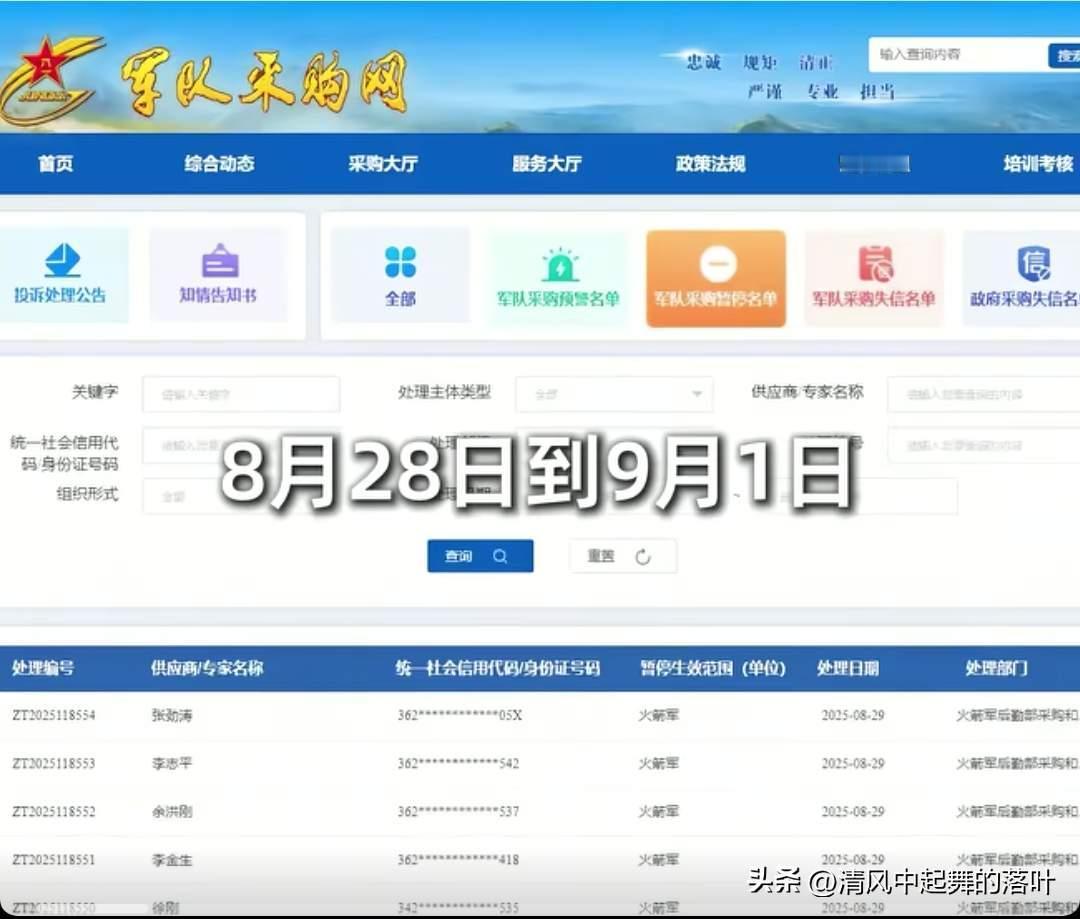
Task: Click ID number ending 418
Action: (x=458, y=860)
